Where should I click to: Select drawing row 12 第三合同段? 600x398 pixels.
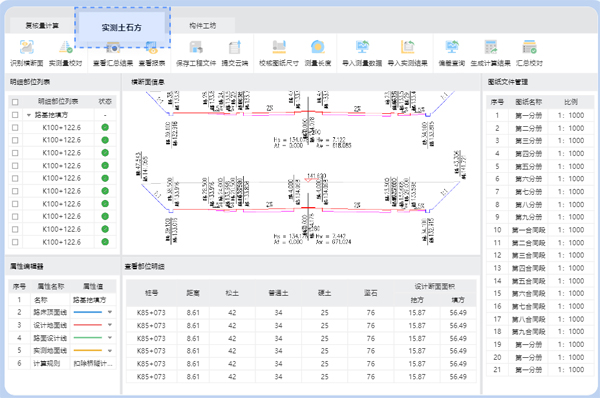click(540, 255)
